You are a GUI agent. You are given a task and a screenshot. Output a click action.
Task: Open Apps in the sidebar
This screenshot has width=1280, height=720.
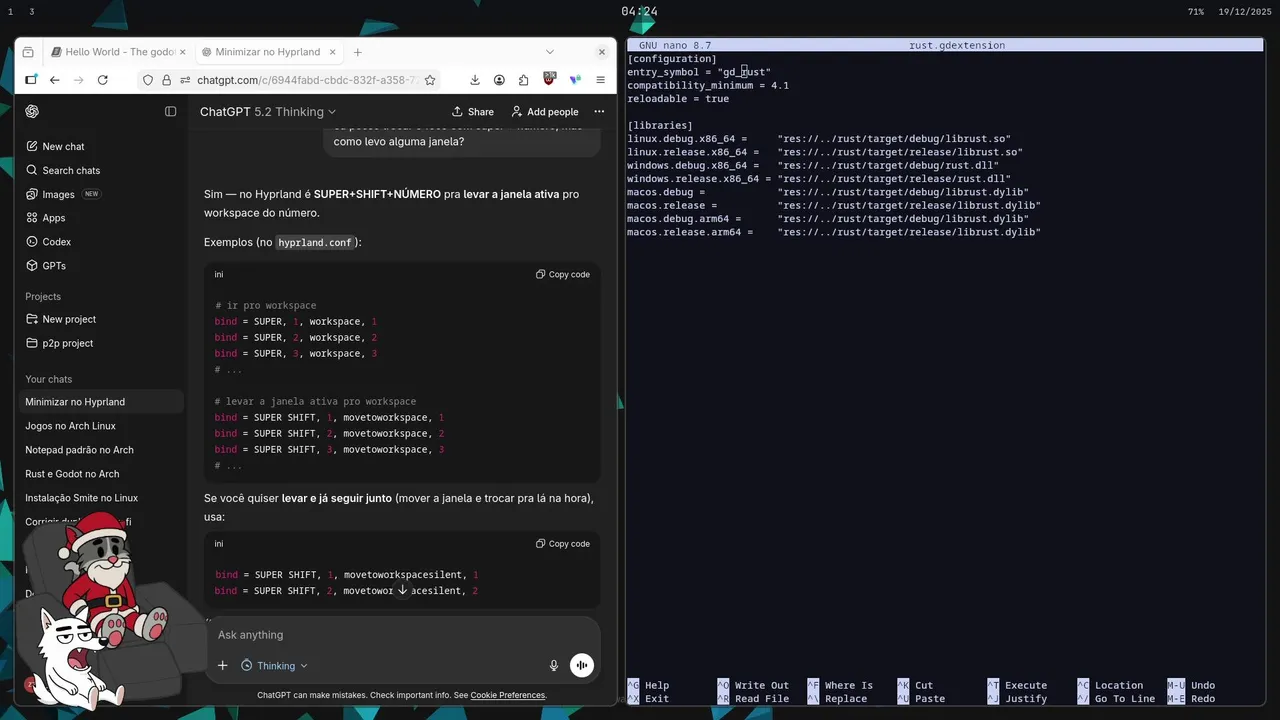(54, 218)
